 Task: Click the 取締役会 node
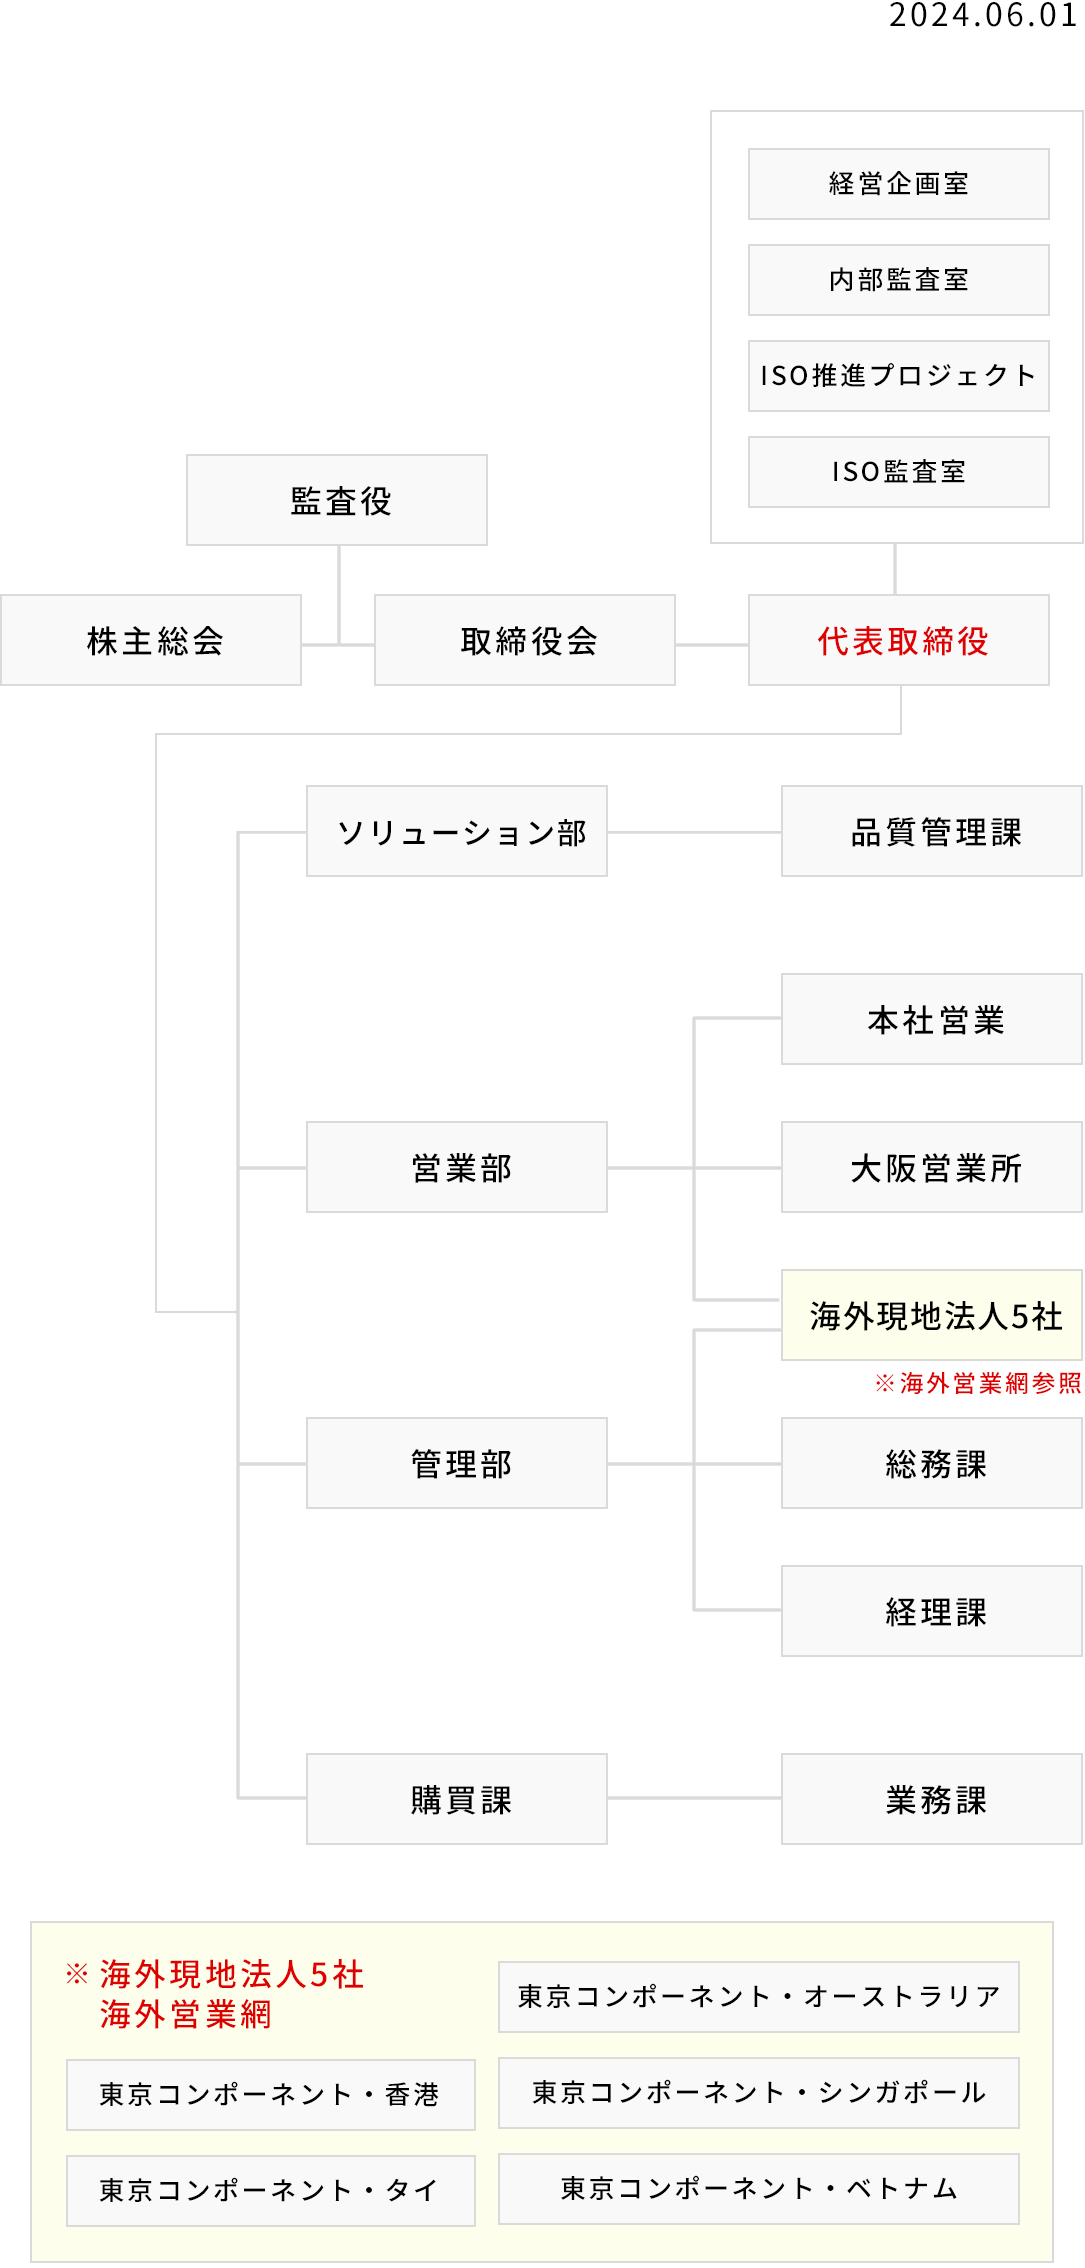(525, 640)
